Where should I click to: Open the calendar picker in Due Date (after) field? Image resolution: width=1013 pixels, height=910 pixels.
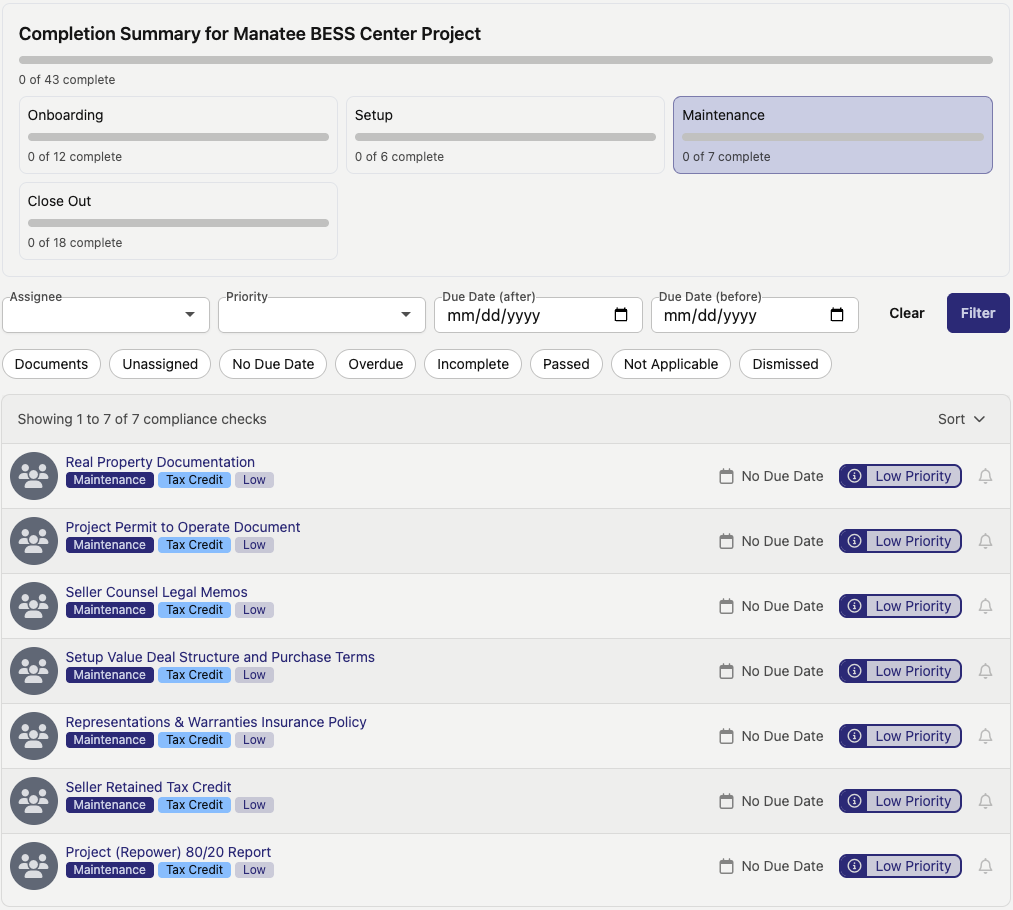pyautogui.click(x=621, y=315)
